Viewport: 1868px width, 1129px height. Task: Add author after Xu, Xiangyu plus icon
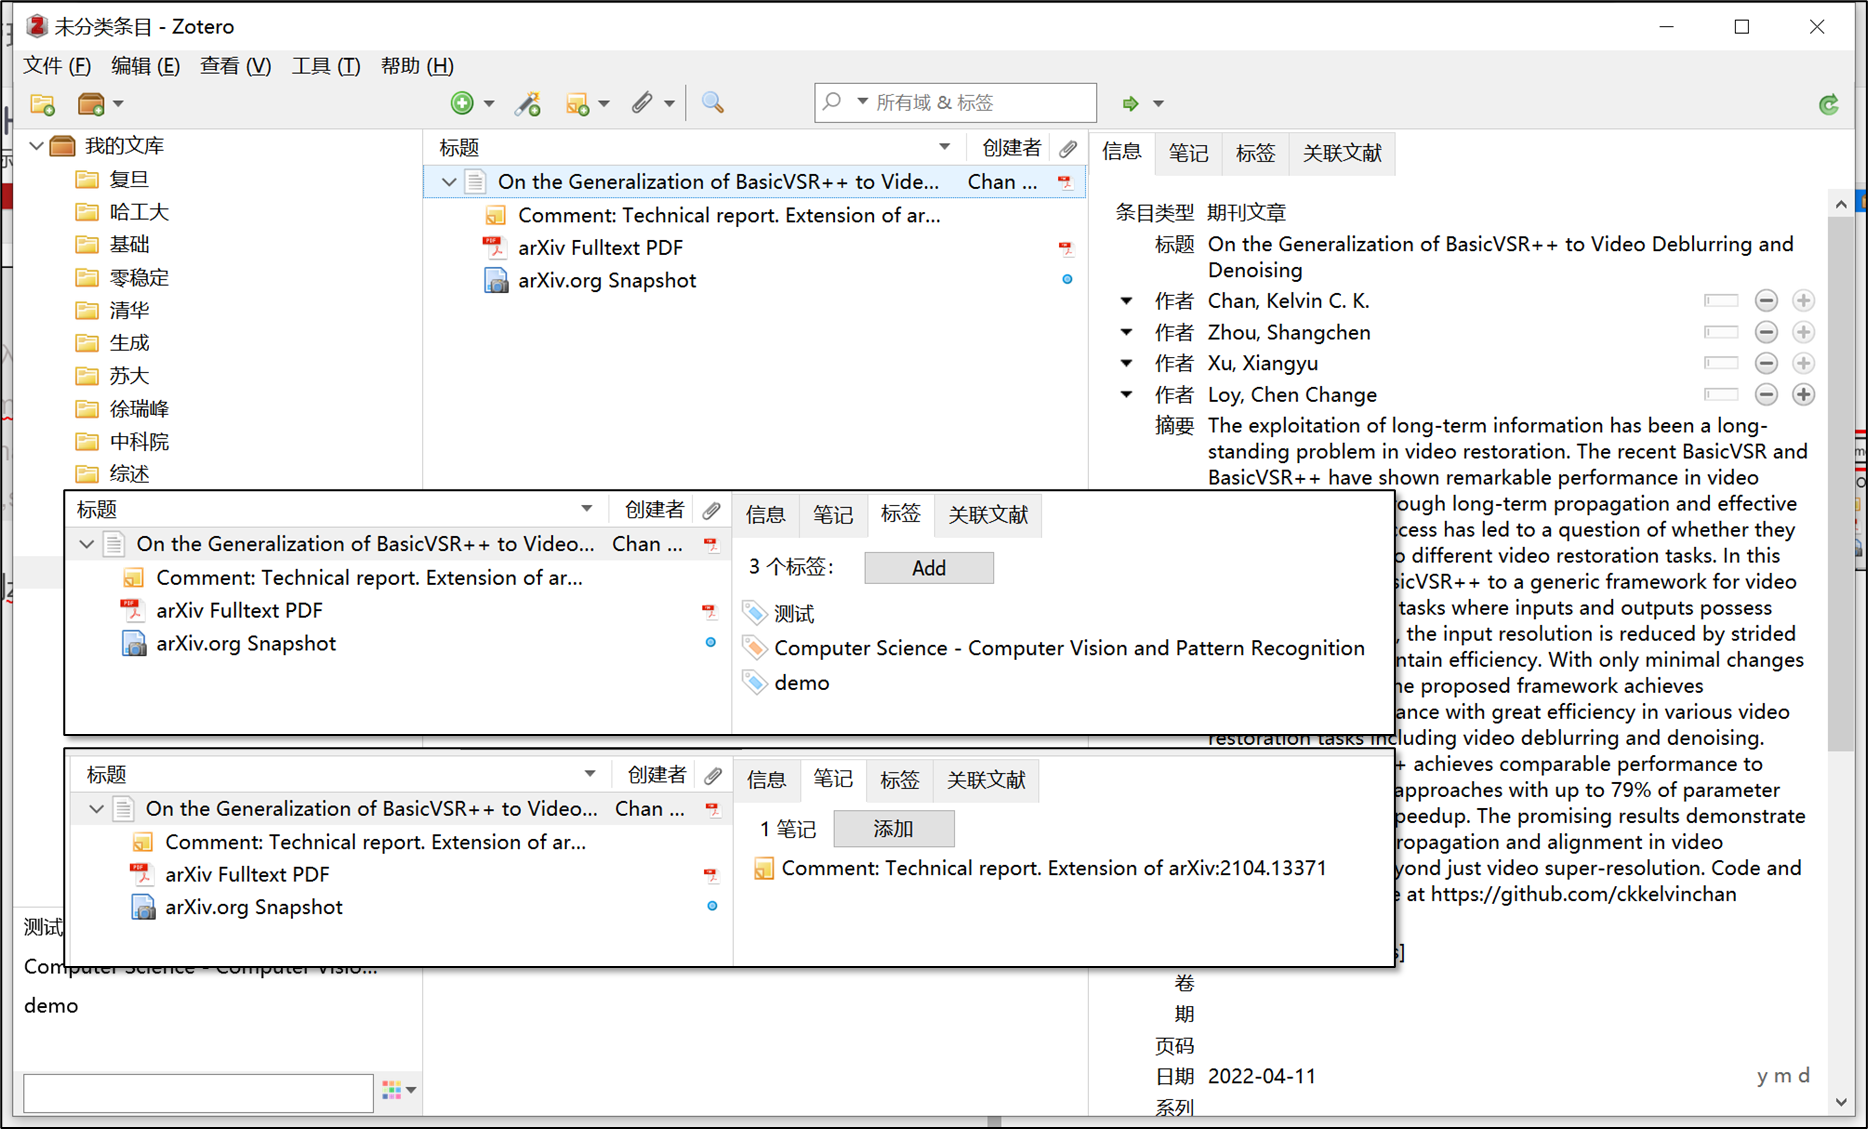(1804, 363)
